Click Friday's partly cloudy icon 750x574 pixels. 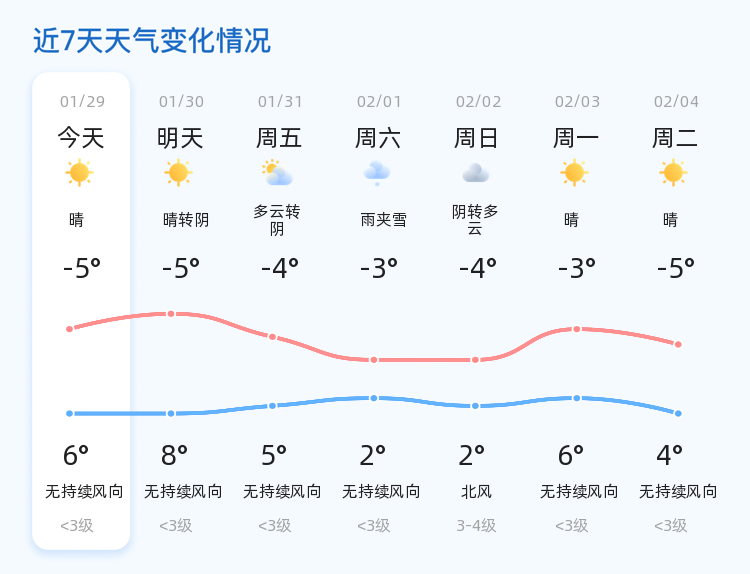(x=277, y=173)
